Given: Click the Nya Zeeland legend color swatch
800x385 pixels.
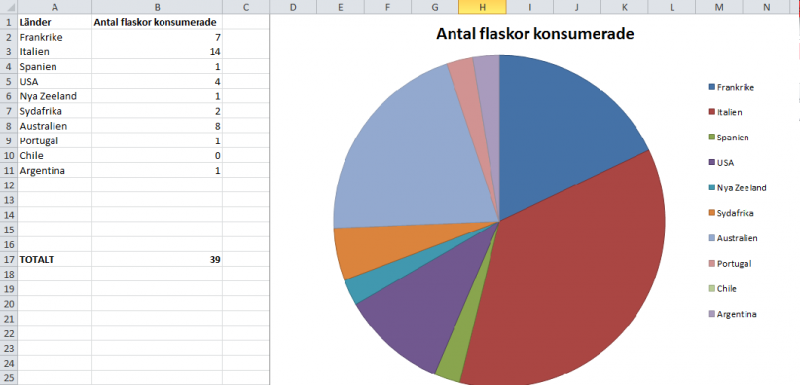Looking at the screenshot, I should pyautogui.click(x=712, y=188).
